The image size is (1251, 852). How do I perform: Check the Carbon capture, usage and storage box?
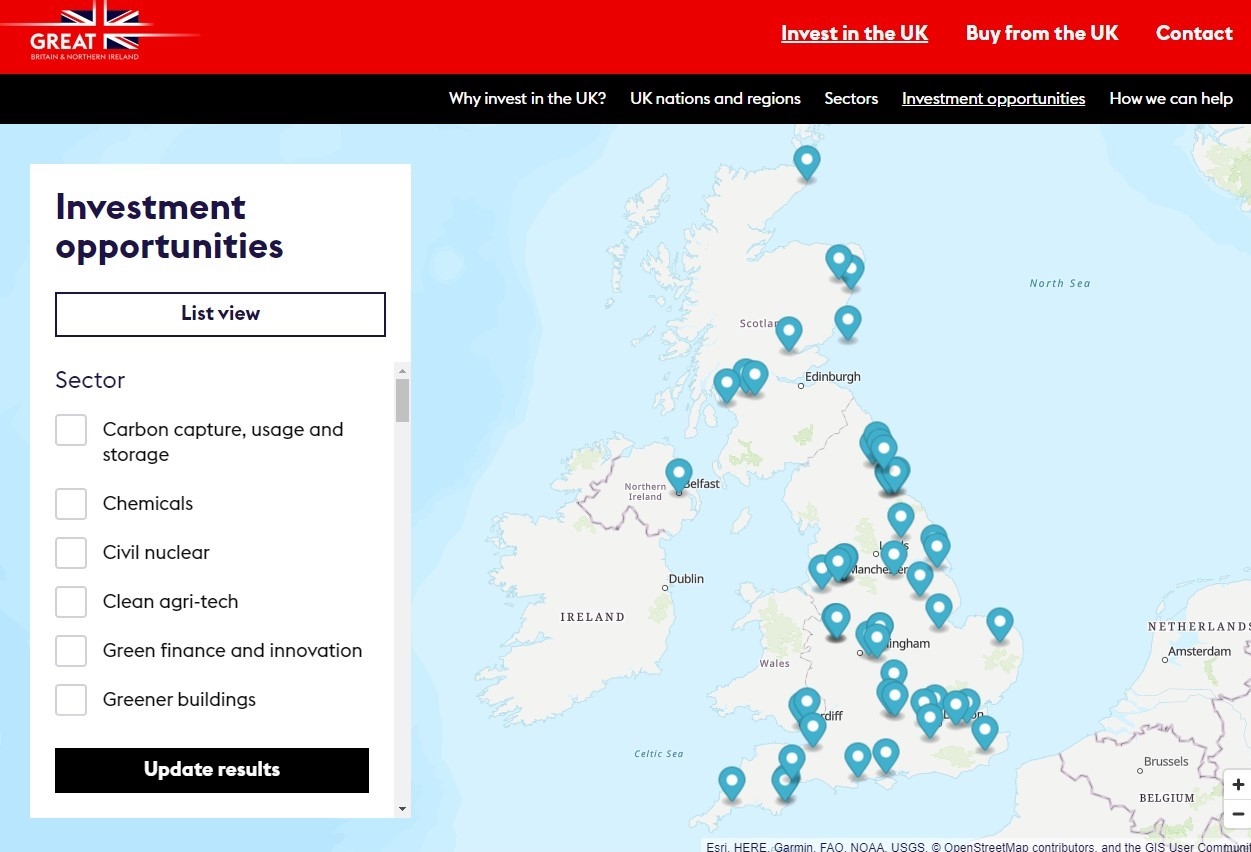tap(71, 431)
